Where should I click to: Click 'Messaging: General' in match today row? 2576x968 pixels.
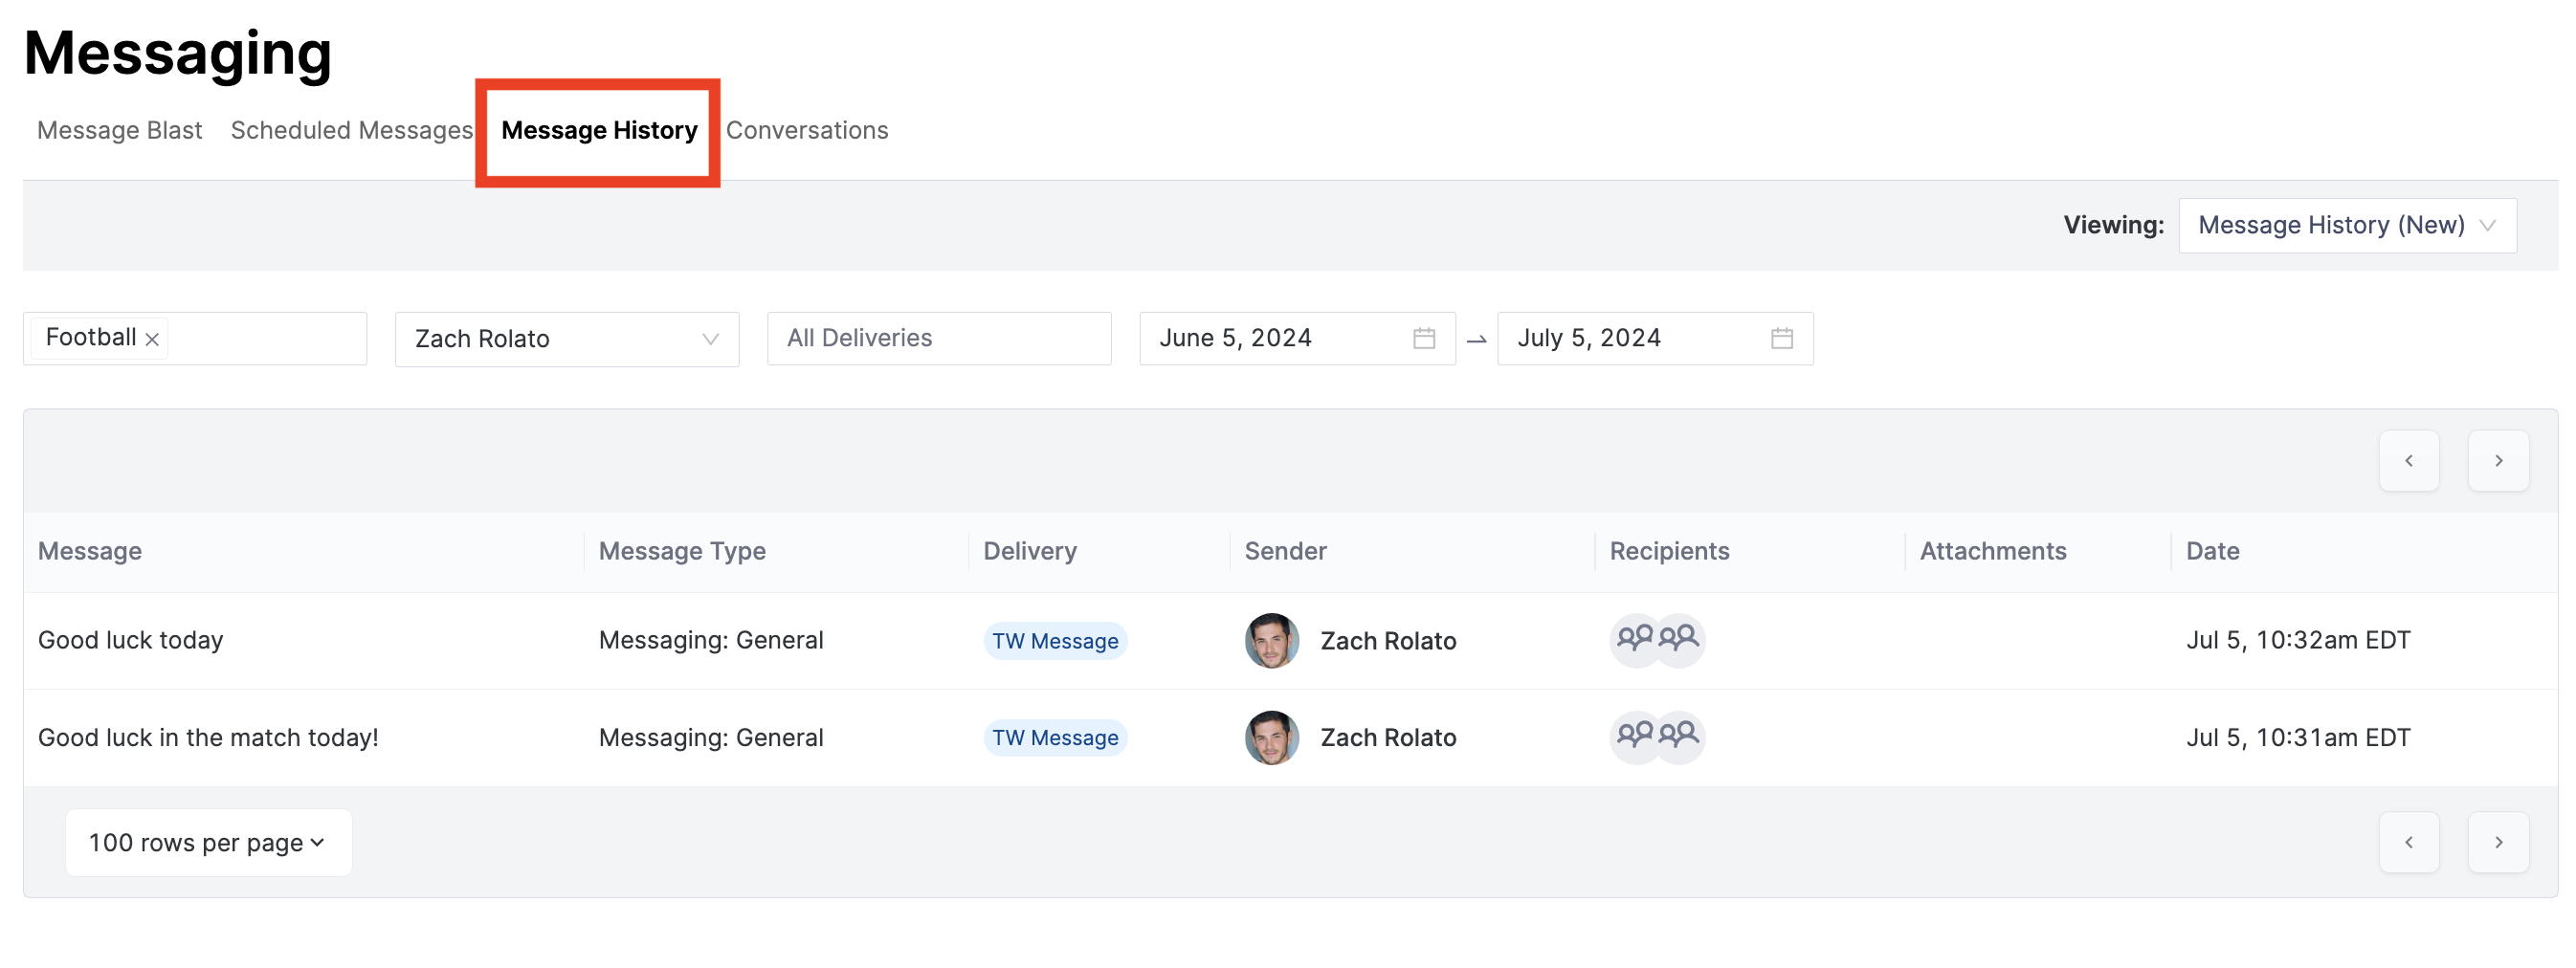tap(710, 737)
